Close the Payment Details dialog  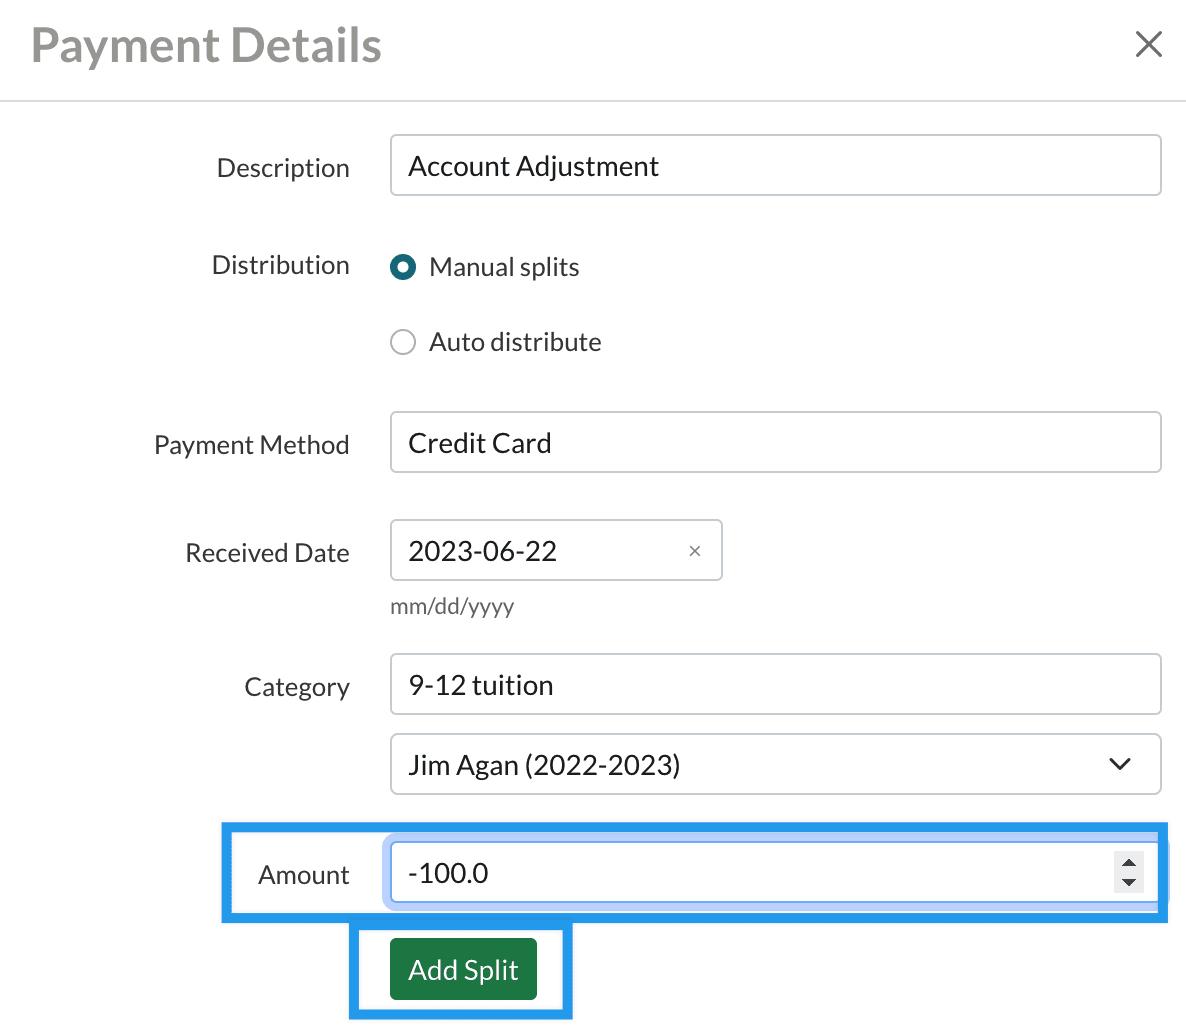(1148, 44)
